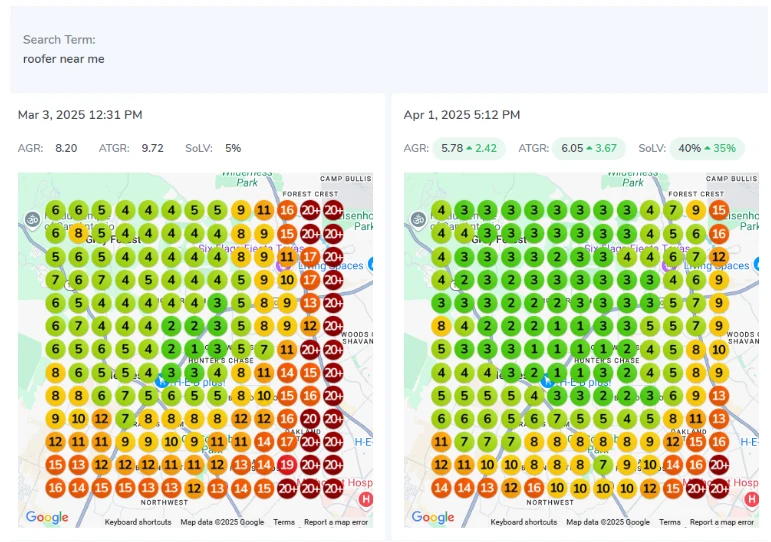Open the Terms link on the April map
Image resolution: width=771 pixels, height=542 pixels.
coord(670,522)
